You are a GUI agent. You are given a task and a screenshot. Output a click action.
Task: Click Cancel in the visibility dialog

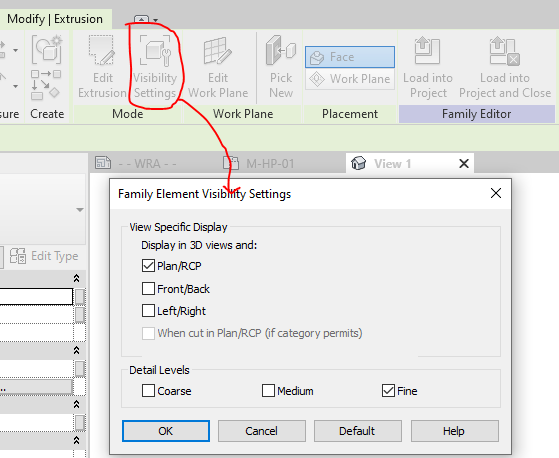(262, 431)
